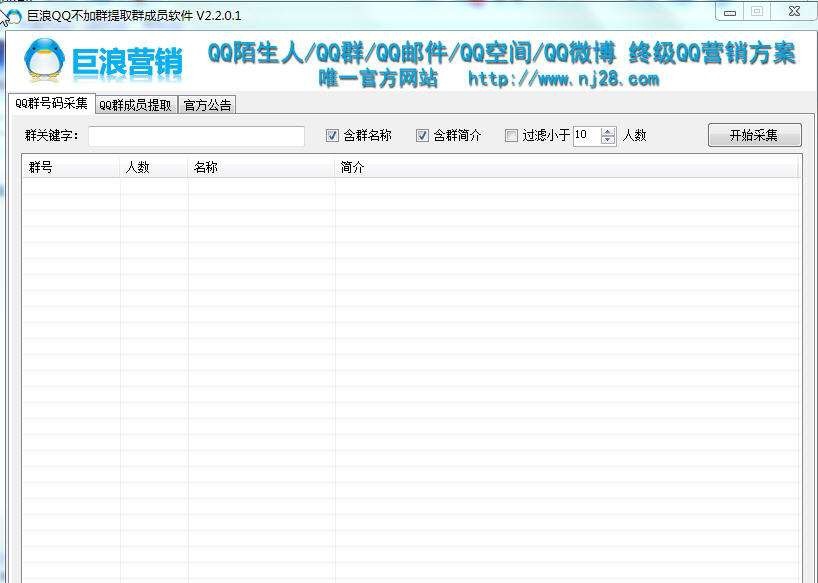Image resolution: width=818 pixels, height=583 pixels.
Task: Click the penguin 巨浪营销 logo
Action: click(x=45, y=60)
